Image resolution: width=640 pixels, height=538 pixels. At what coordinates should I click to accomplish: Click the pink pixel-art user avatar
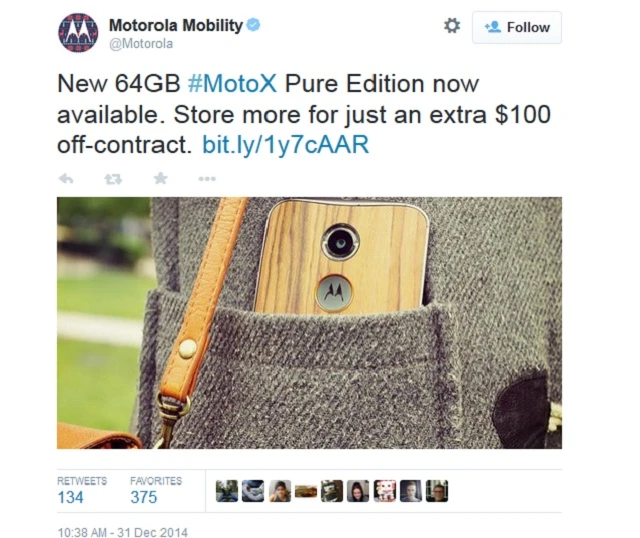[x=384, y=491]
